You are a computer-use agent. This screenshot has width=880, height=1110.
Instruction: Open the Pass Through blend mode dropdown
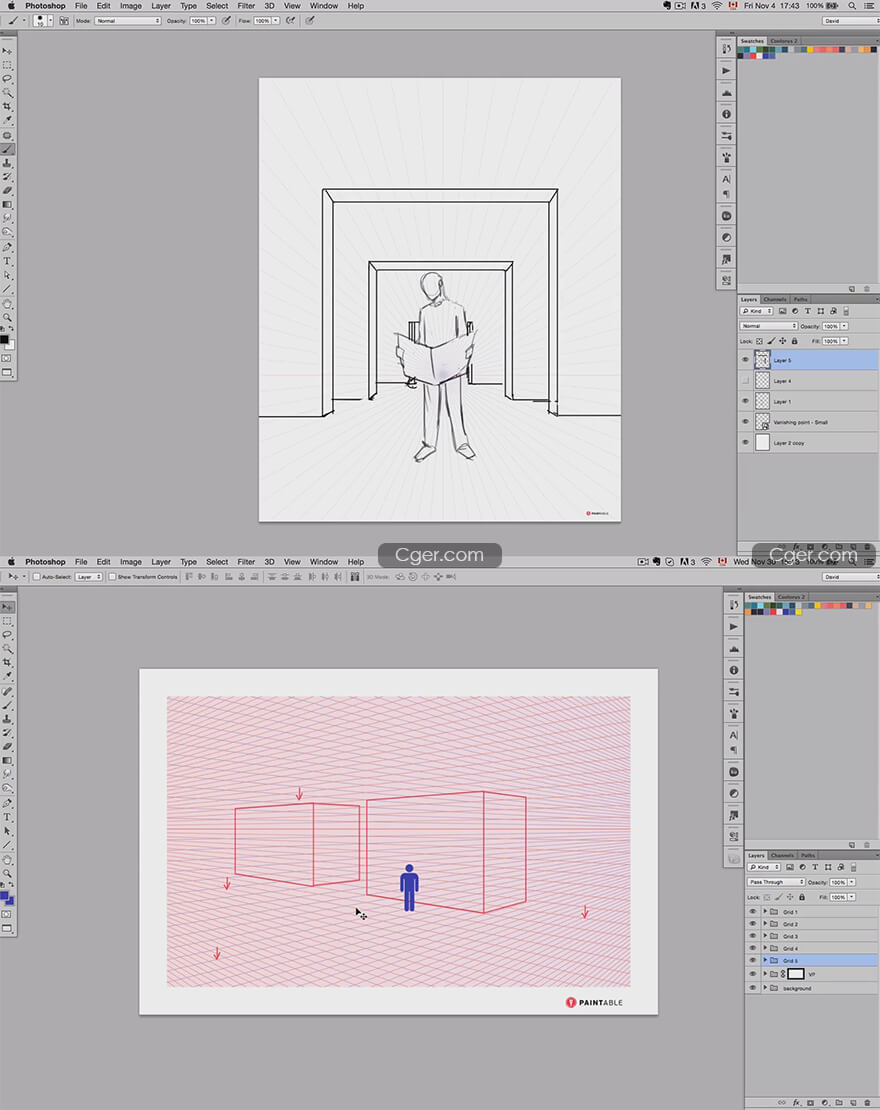click(777, 882)
